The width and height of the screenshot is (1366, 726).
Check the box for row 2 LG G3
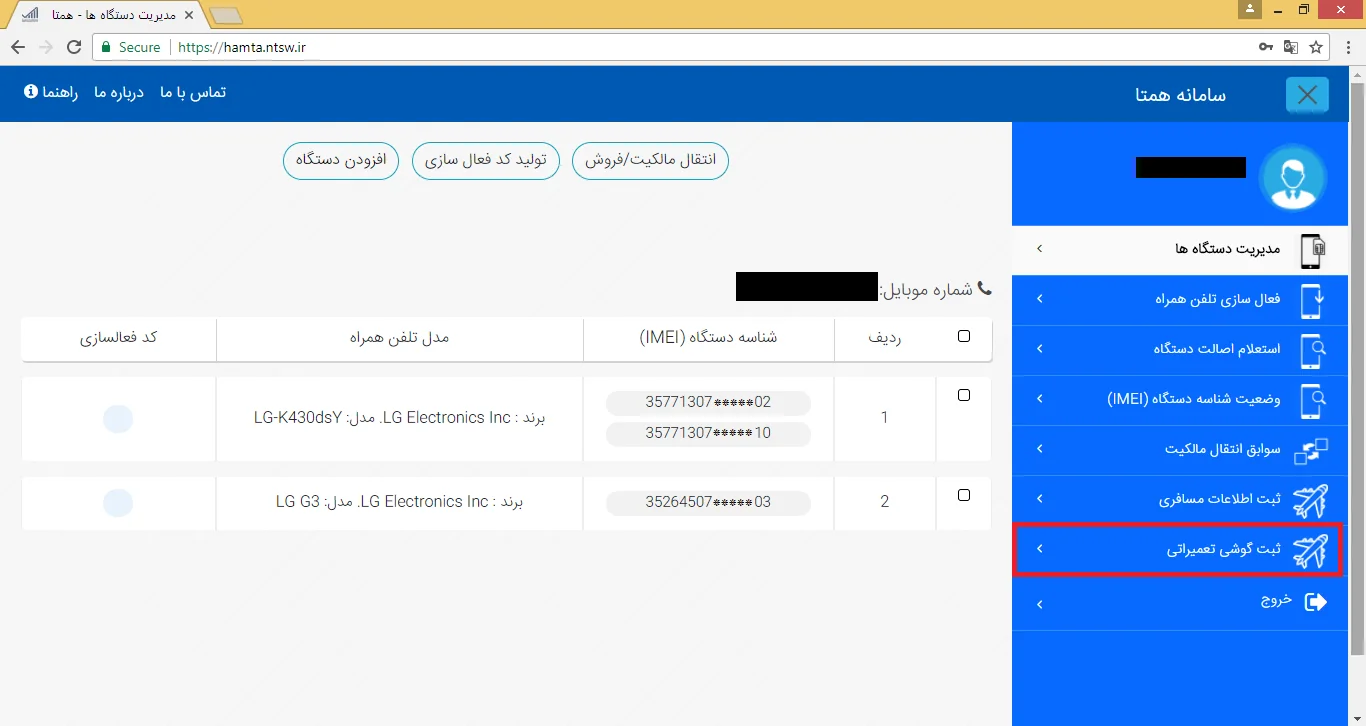[964, 495]
